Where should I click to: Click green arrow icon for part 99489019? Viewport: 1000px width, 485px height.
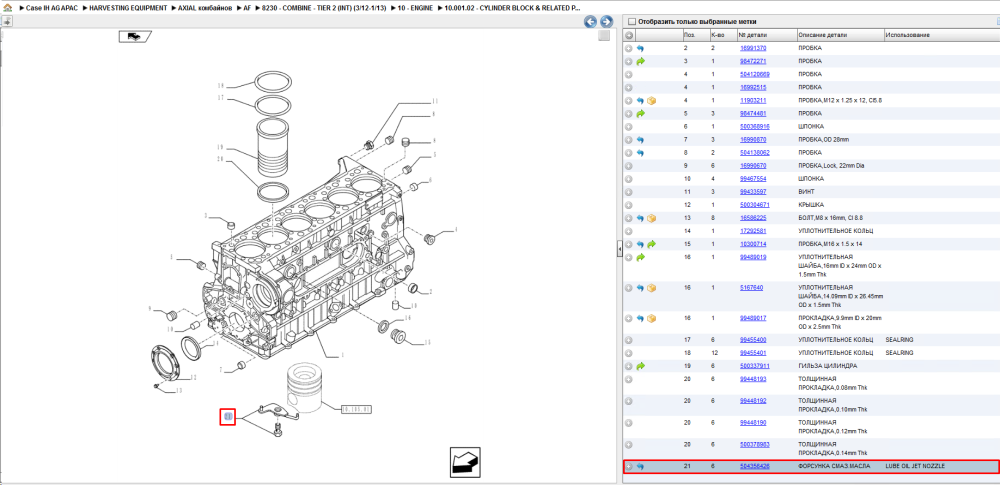tap(640, 257)
